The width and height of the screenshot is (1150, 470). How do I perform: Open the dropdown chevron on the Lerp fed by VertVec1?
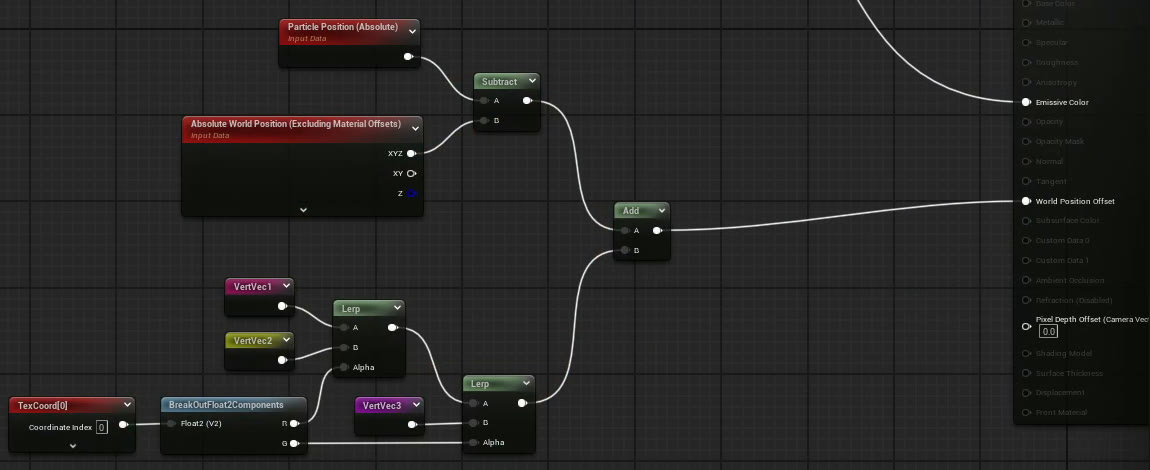point(397,308)
